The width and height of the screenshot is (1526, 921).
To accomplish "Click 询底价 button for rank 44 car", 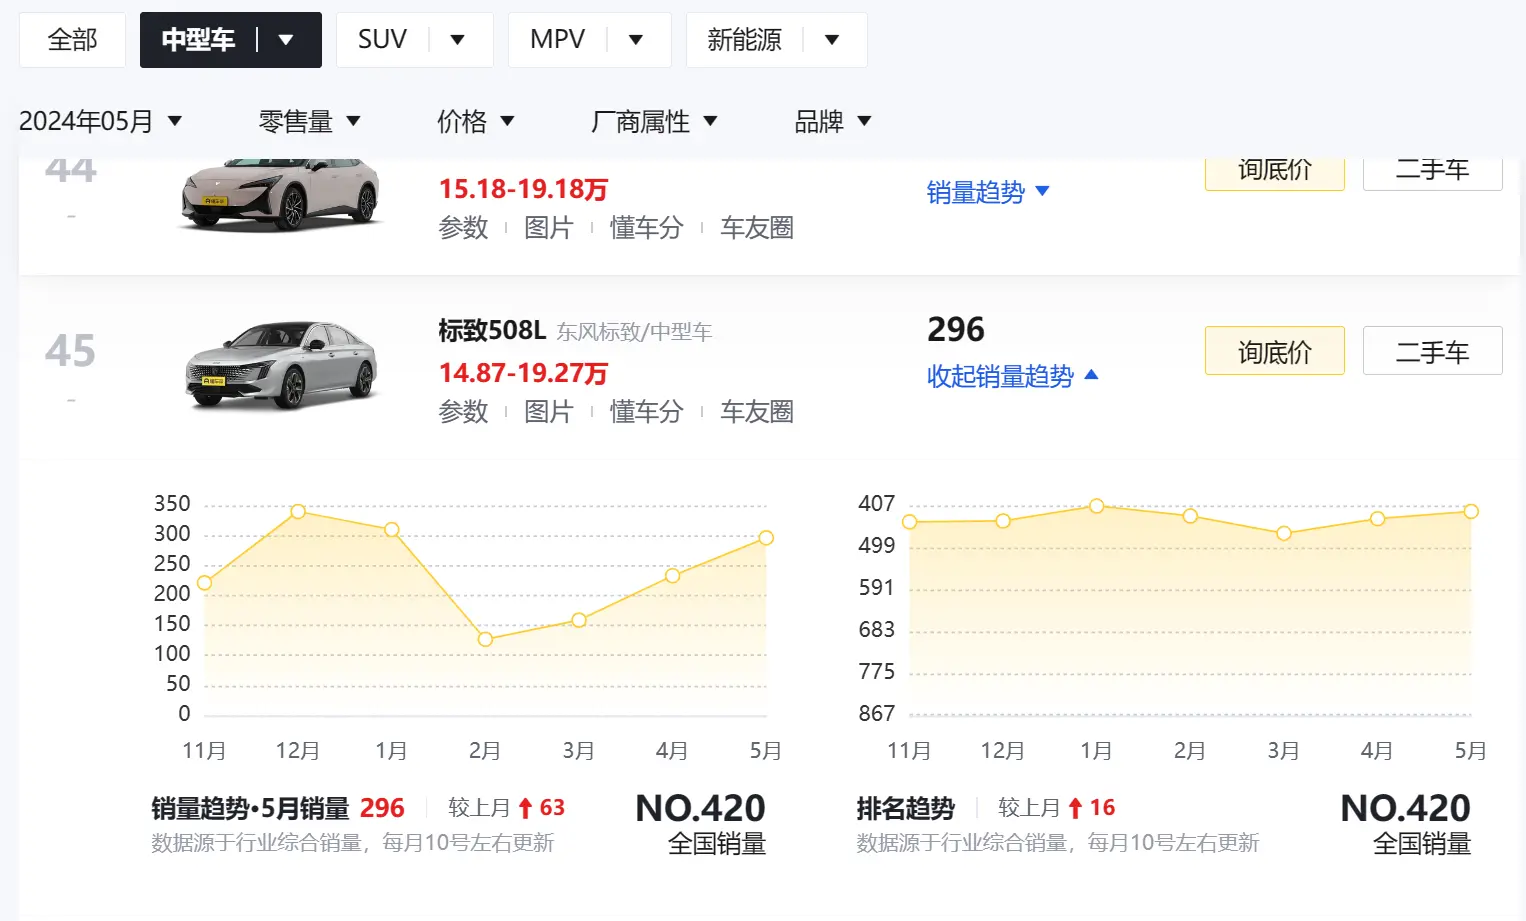I will (1274, 172).
